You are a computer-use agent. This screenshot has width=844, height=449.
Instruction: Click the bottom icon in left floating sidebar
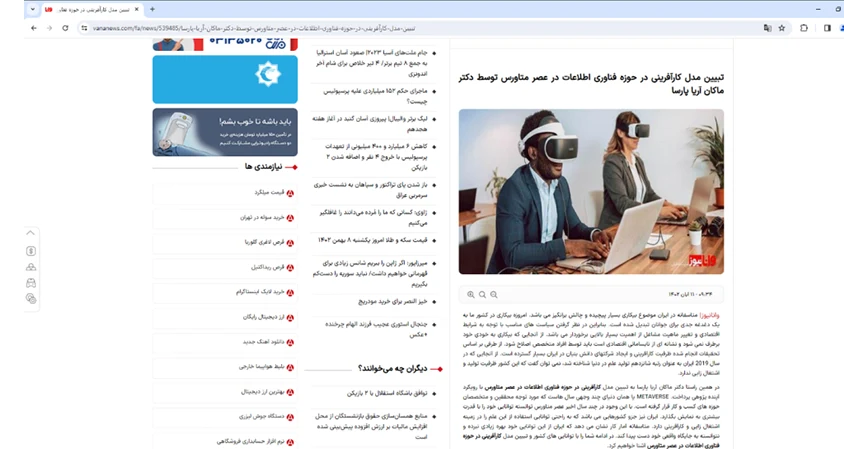tap(31, 298)
